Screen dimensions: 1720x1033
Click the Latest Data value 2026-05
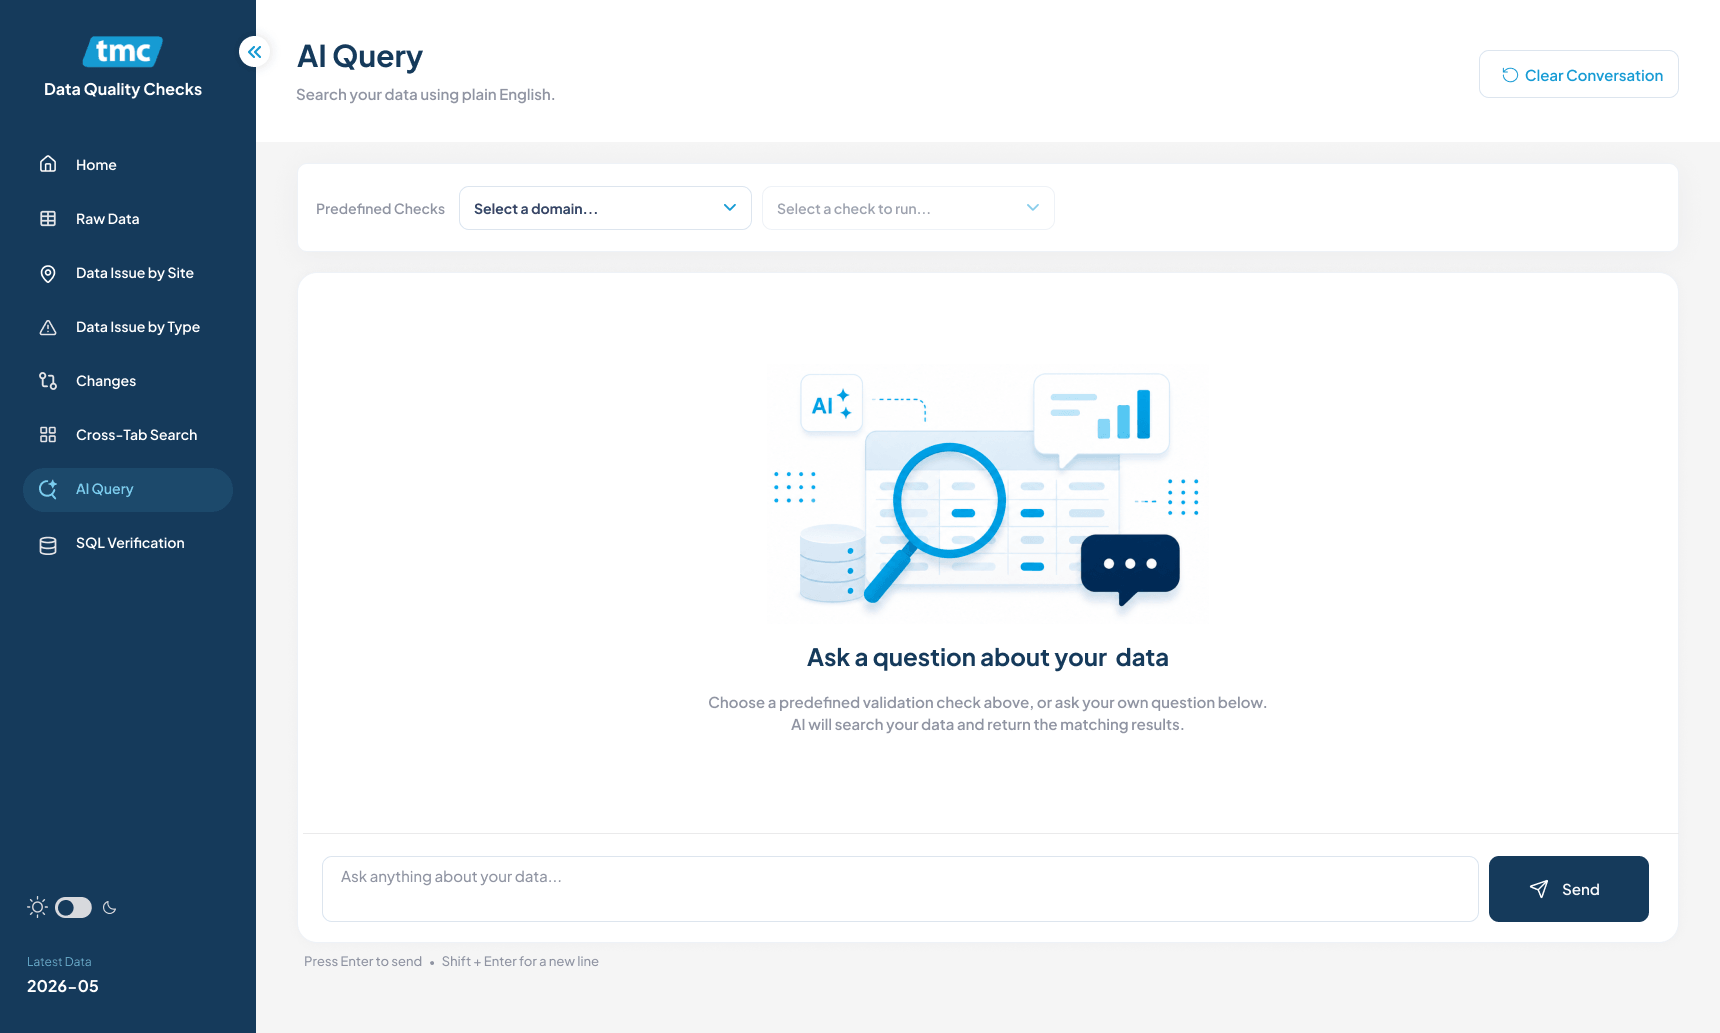coord(63,986)
